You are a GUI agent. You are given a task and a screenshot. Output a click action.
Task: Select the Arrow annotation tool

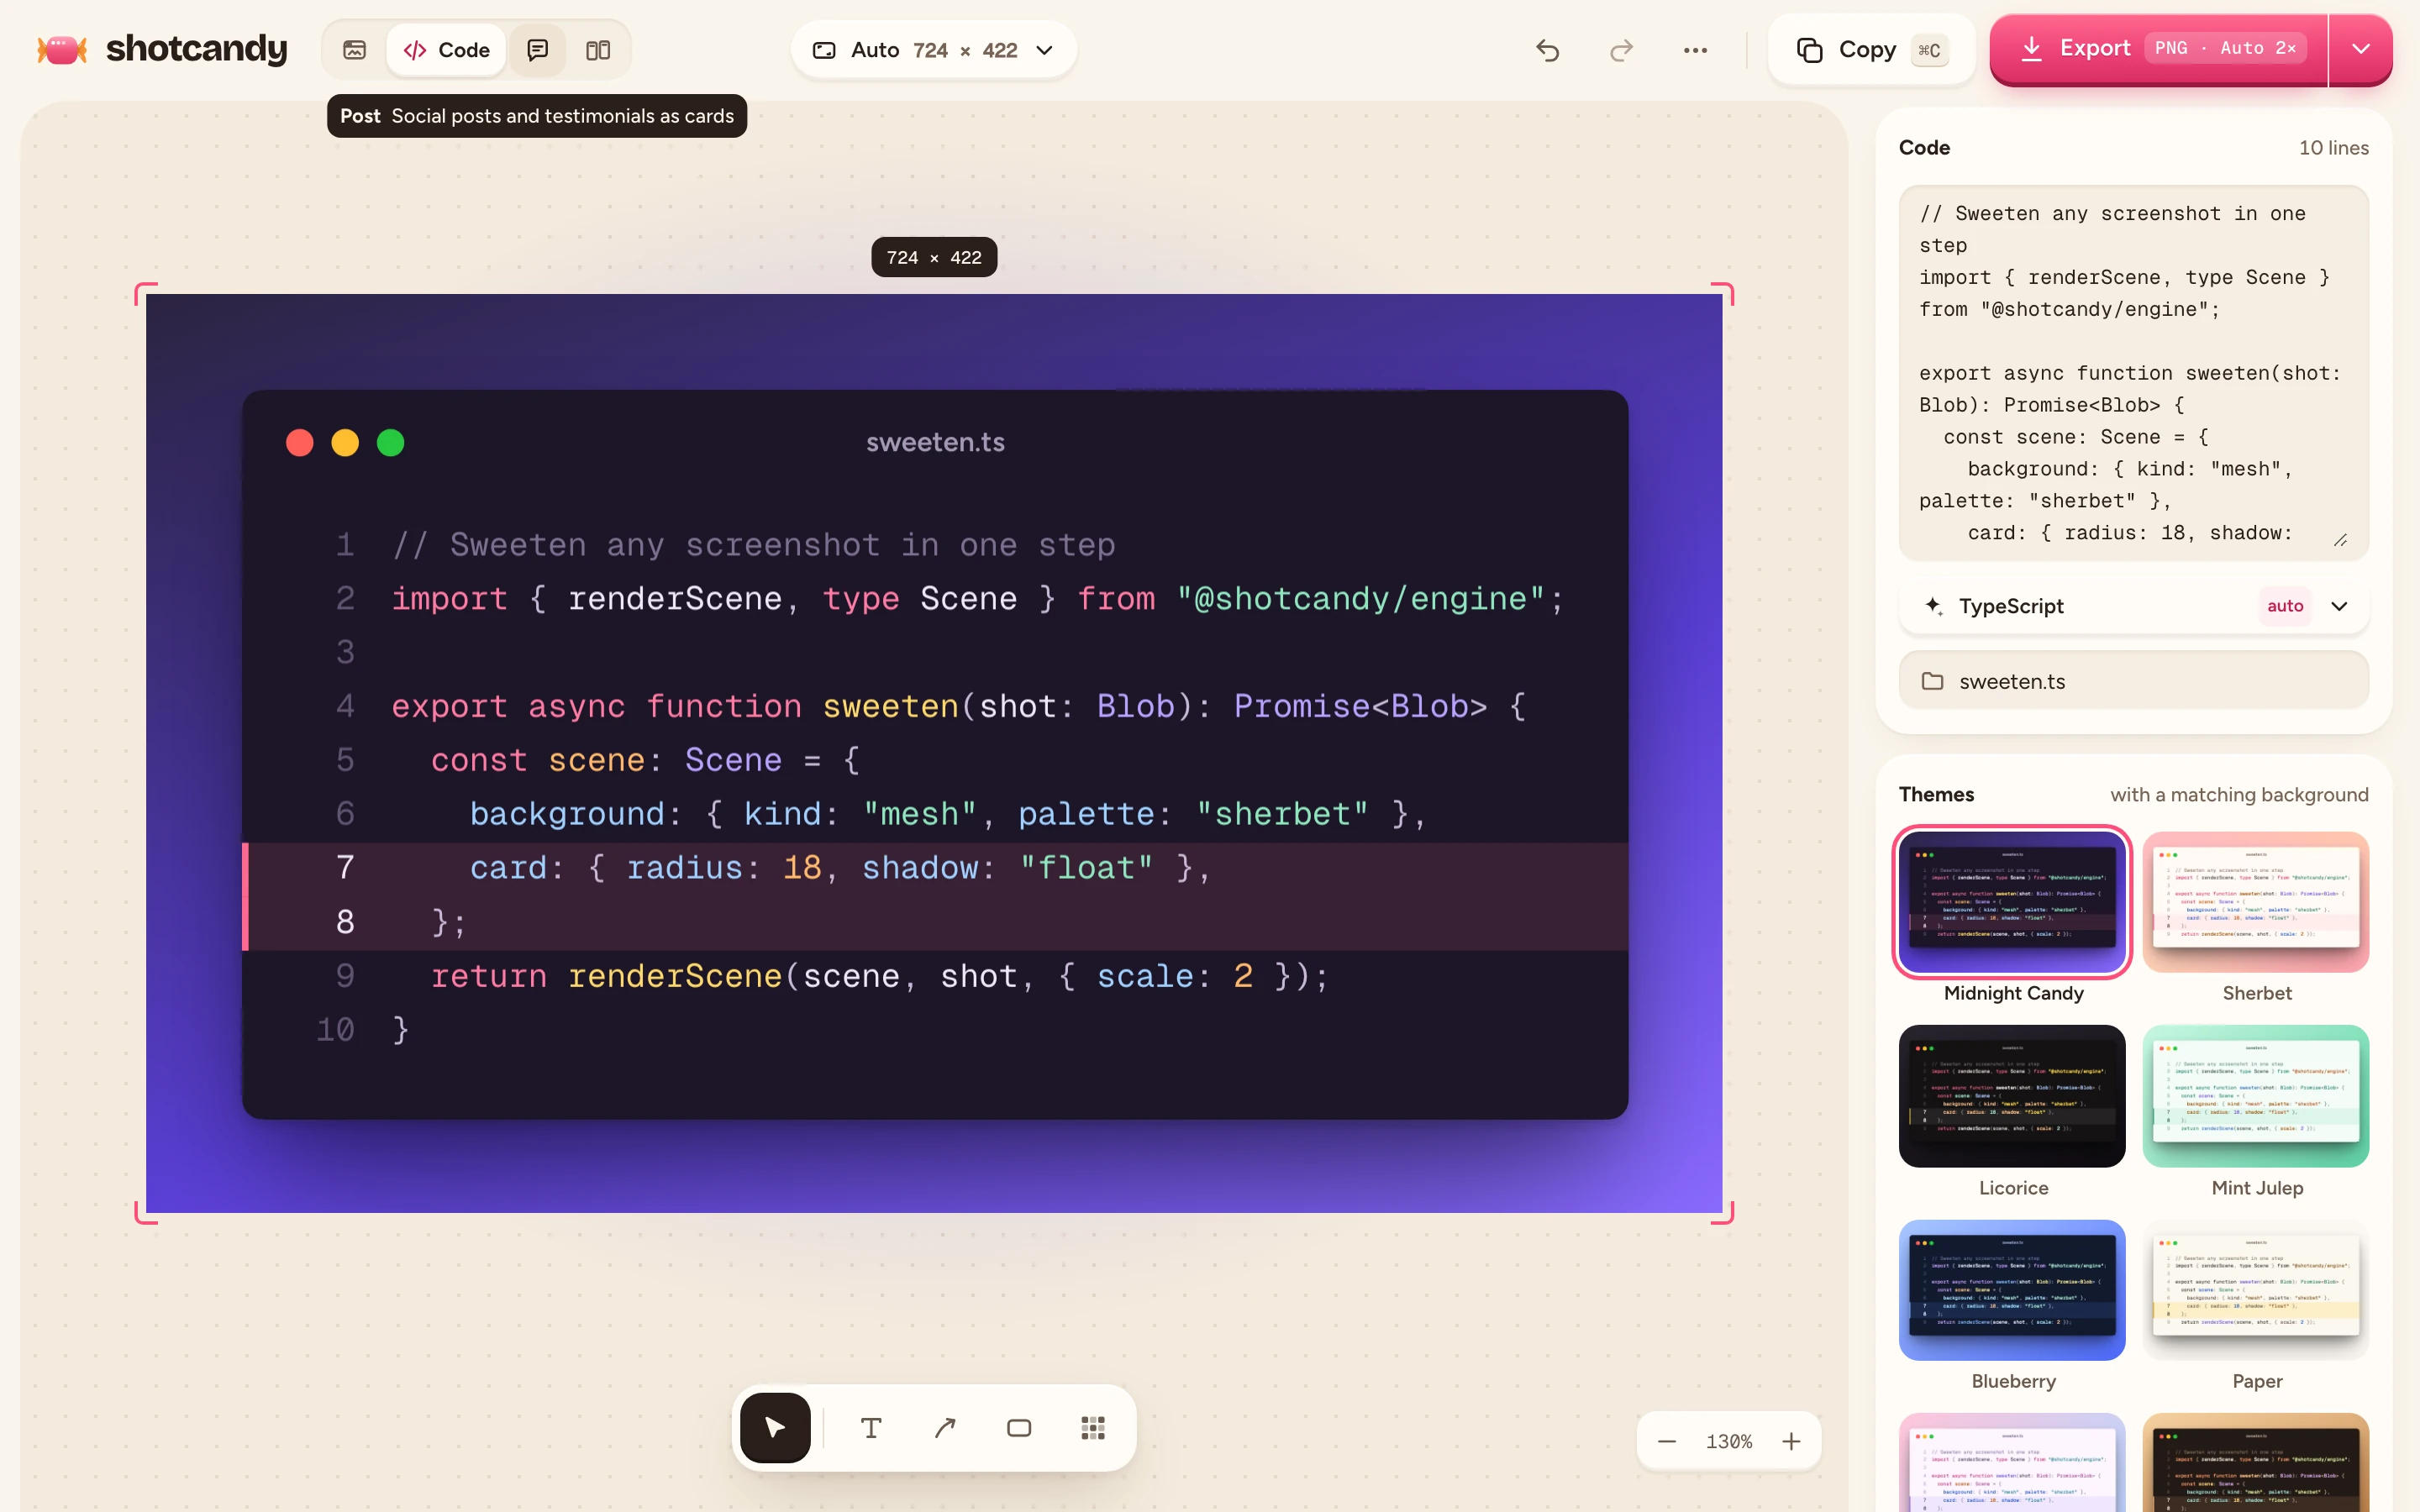pyautogui.click(x=945, y=1428)
